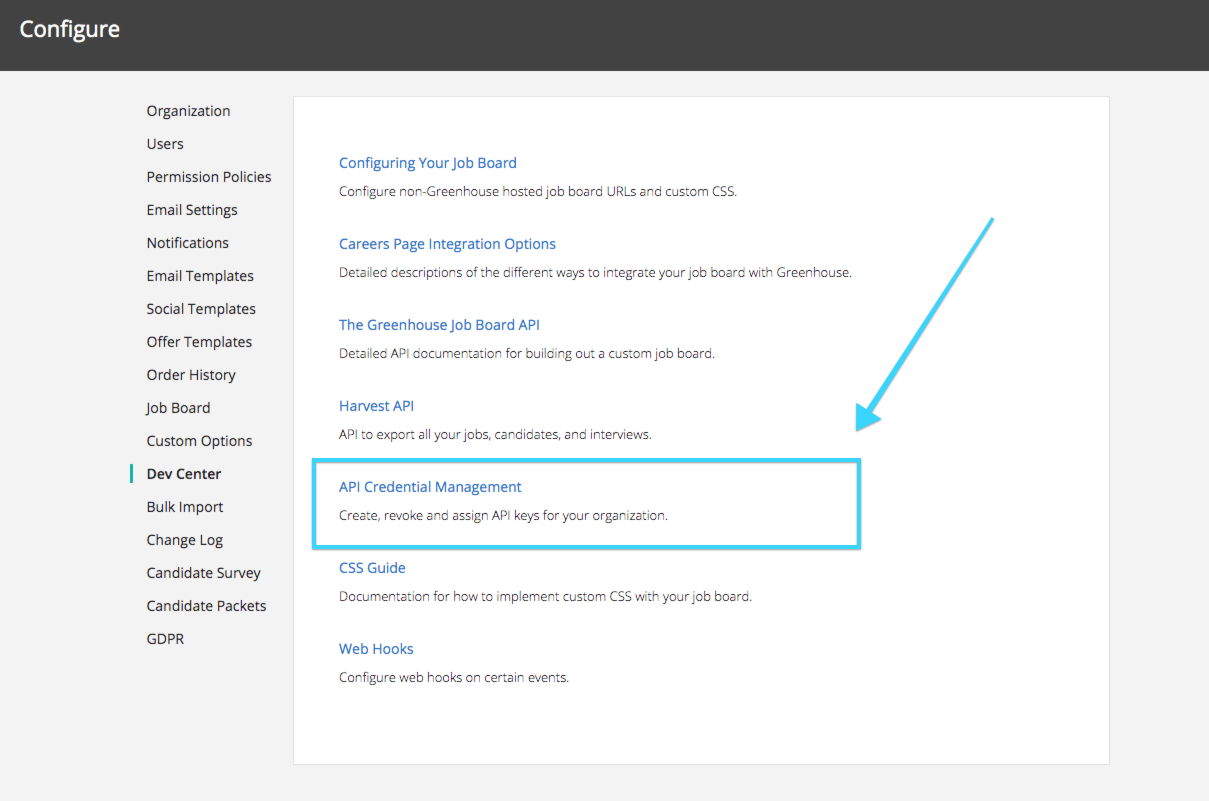Click text 'Configure web hooks on certain events'
The height and width of the screenshot is (801, 1209).
click(x=454, y=678)
